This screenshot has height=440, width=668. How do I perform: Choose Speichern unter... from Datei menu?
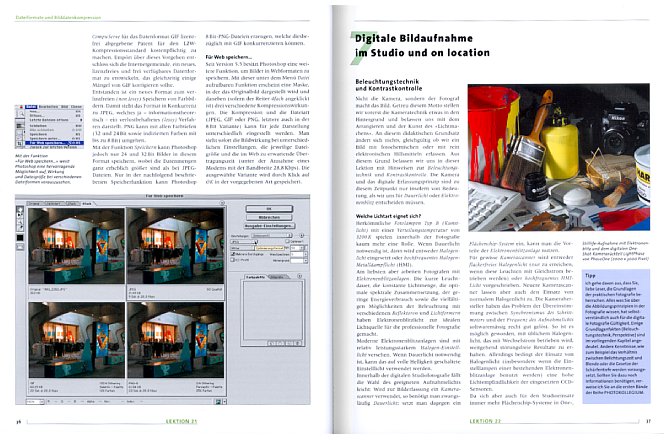point(54,138)
